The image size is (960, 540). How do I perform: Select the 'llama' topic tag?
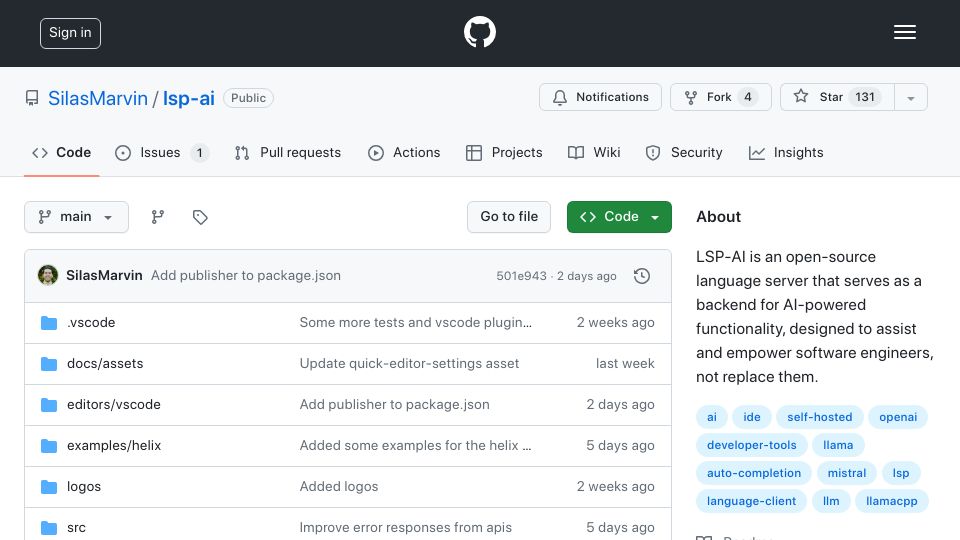click(838, 445)
